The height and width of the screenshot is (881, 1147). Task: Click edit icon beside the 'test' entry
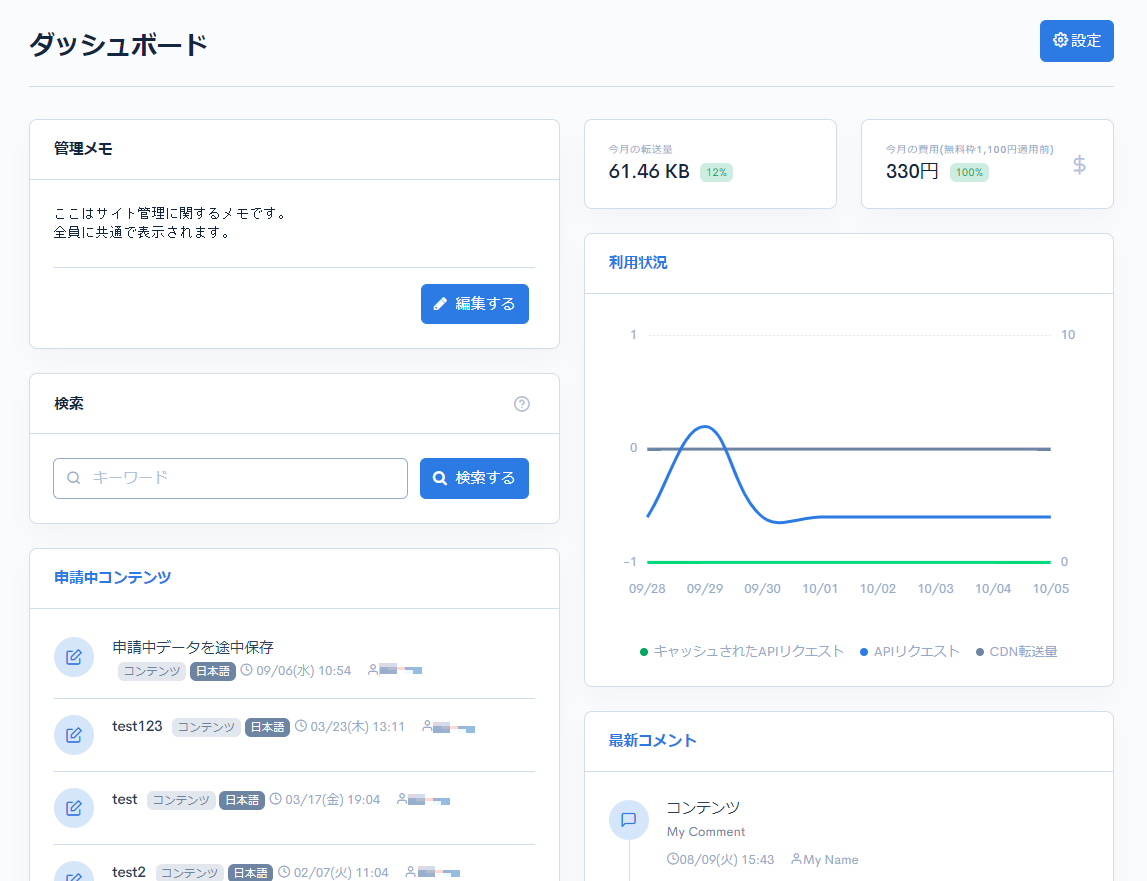74,808
